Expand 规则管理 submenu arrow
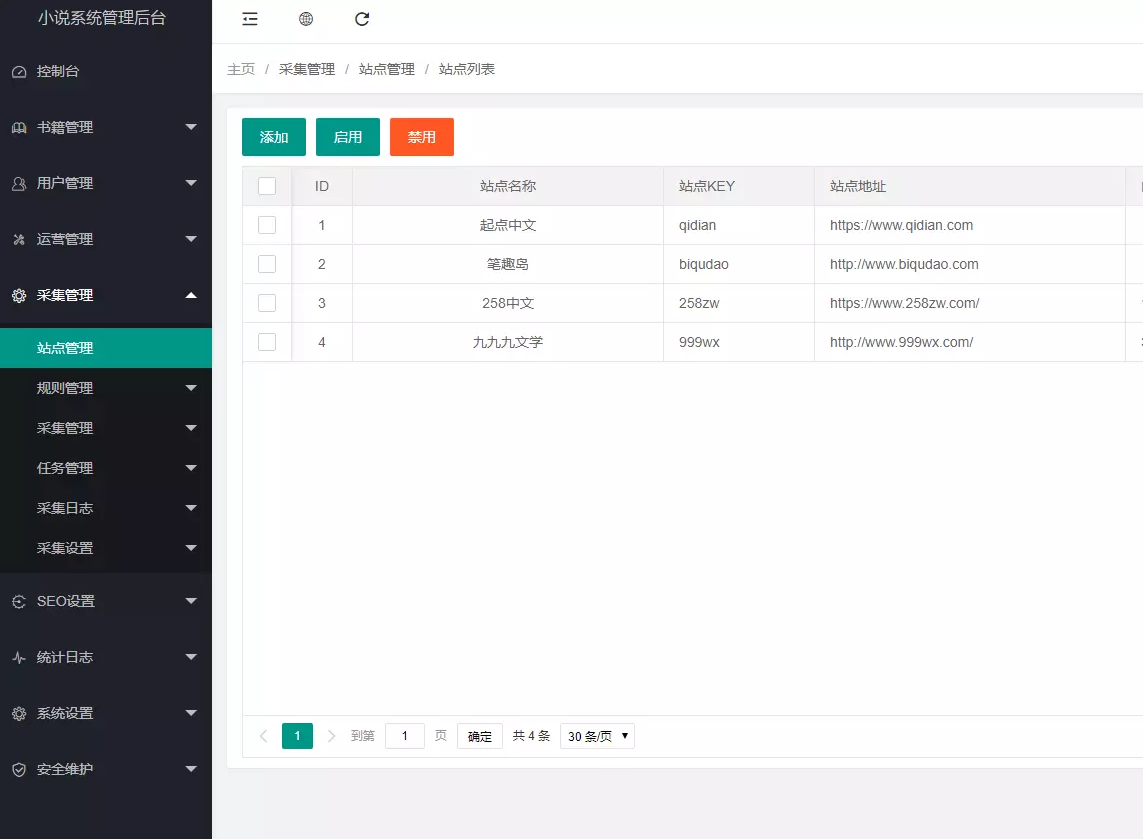 (191, 388)
